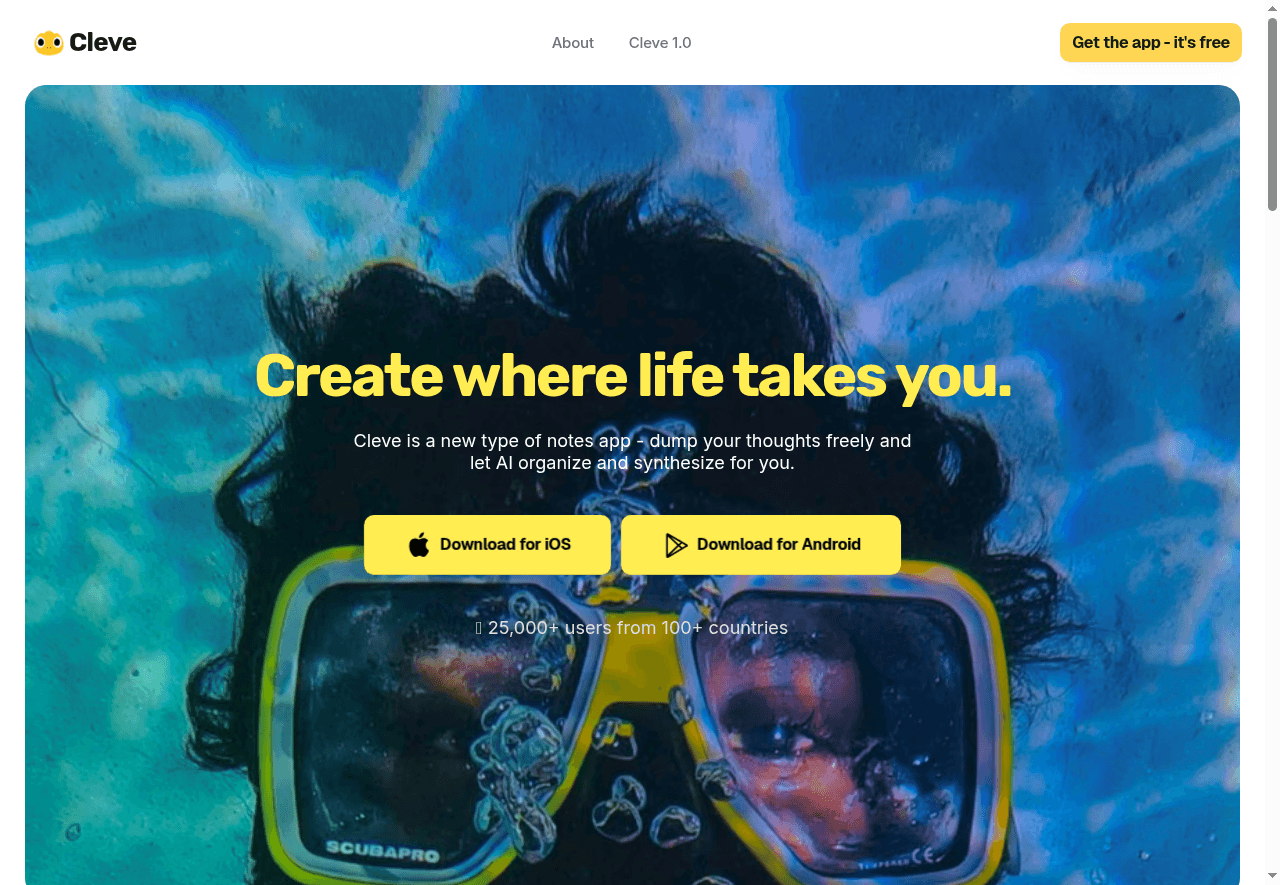Click the 25,000+ users from 100+ countries text
The image size is (1280, 885).
coord(638,628)
